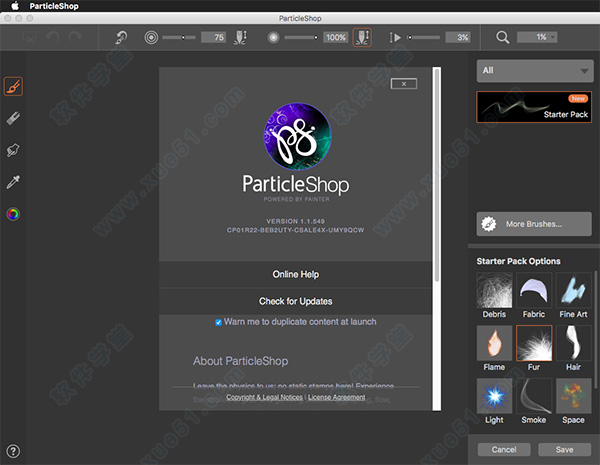The width and height of the screenshot is (600, 465).
Task: Open the zoom level dropdown showing 1%
Action: (x=537, y=37)
